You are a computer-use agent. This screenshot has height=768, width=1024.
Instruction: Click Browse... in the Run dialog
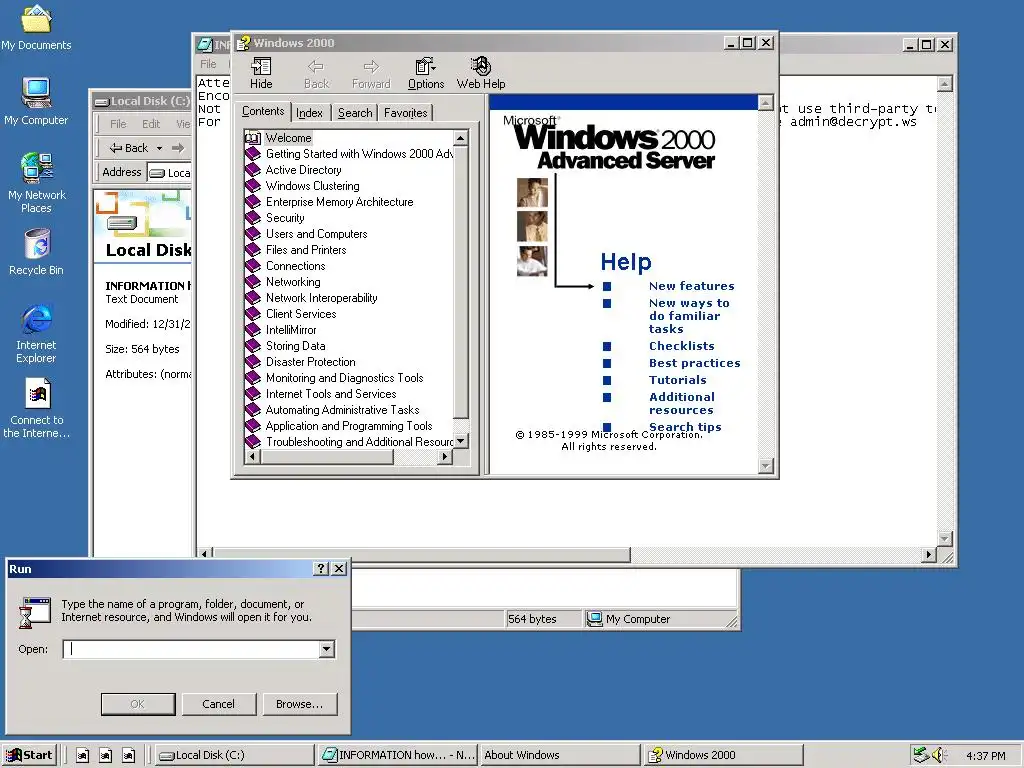[299, 704]
